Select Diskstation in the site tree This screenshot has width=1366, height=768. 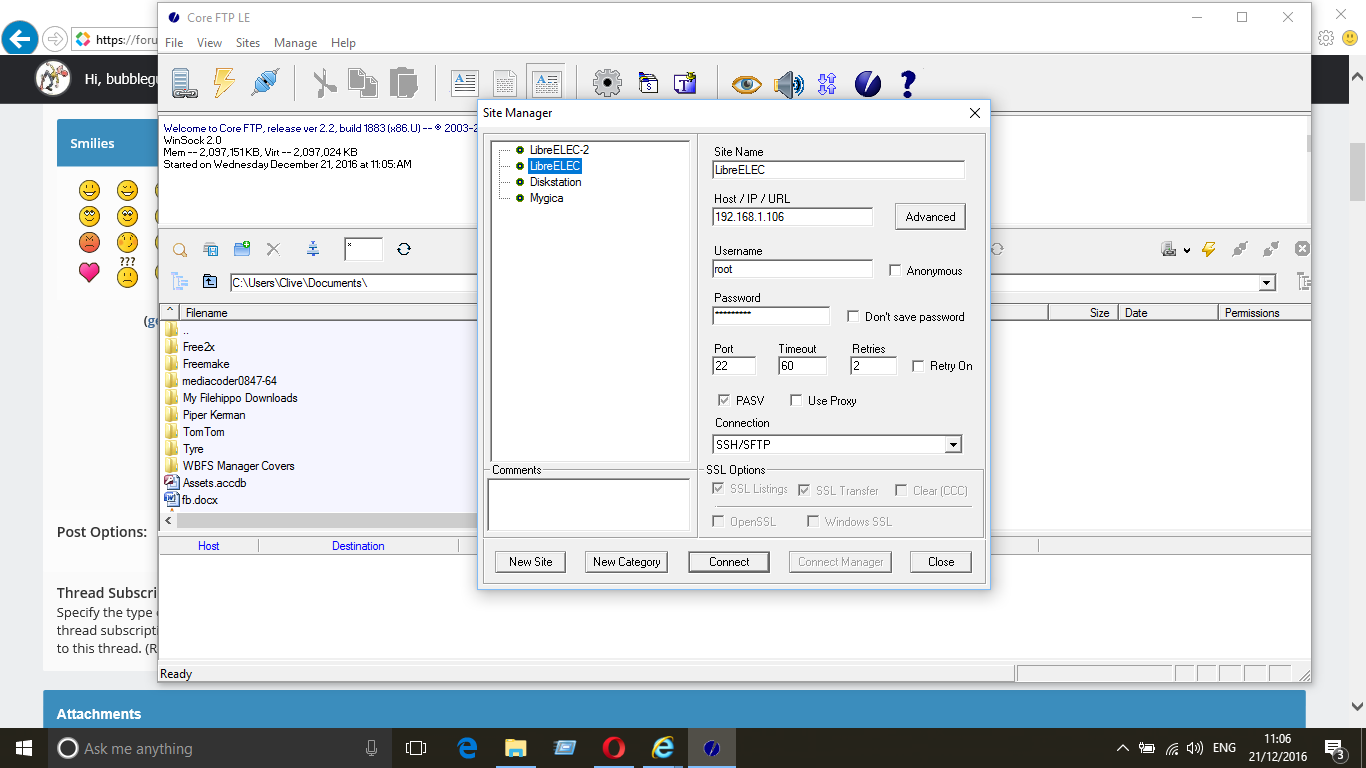pos(555,182)
